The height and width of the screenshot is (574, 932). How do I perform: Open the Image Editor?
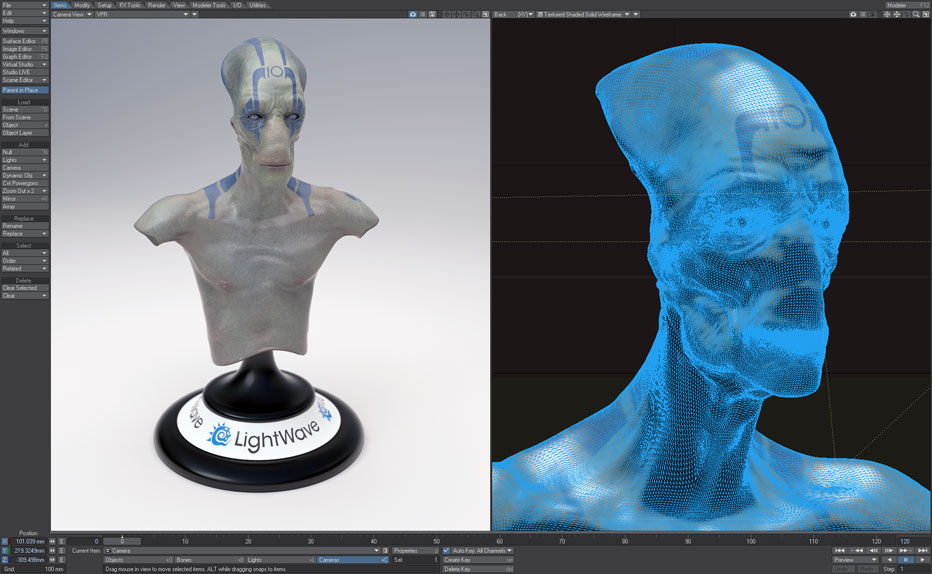[24, 49]
